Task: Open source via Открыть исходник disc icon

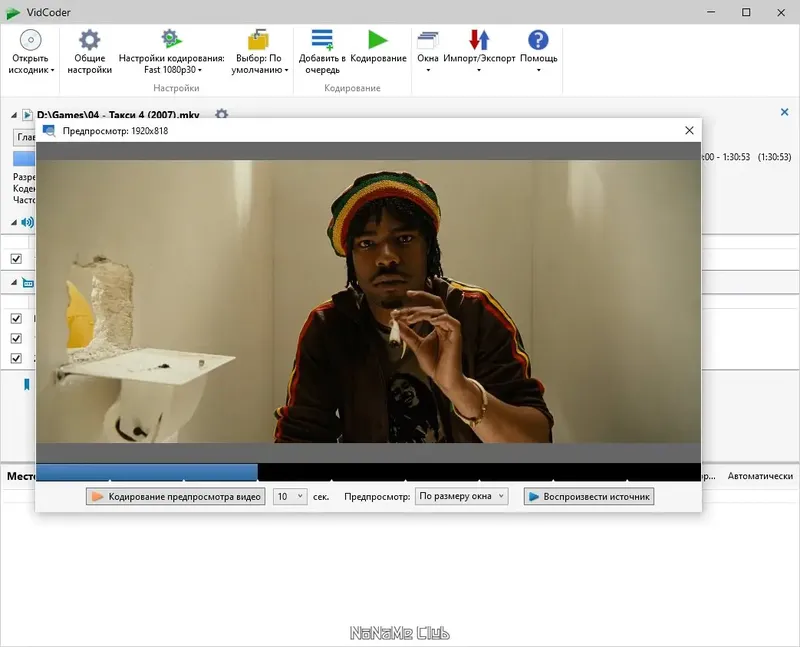Action: [30, 40]
